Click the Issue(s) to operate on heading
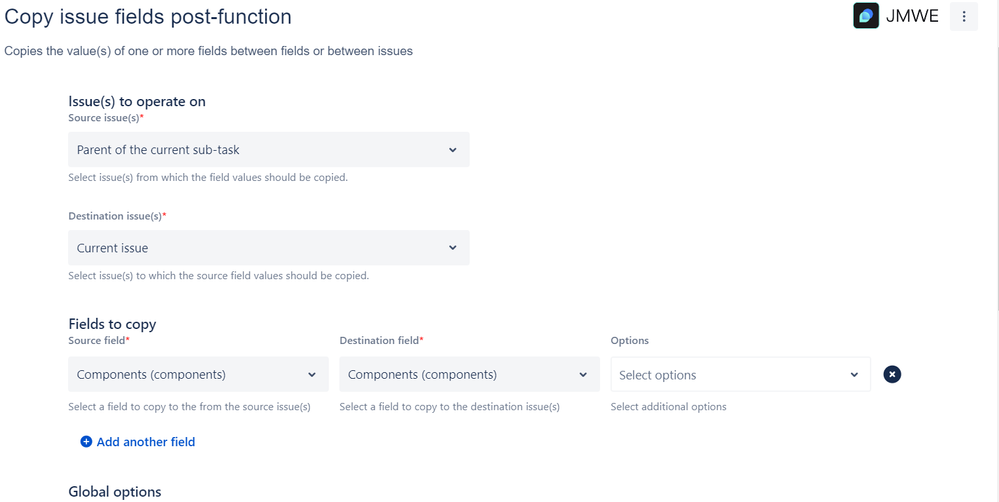This screenshot has width=999, height=502. [x=137, y=101]
